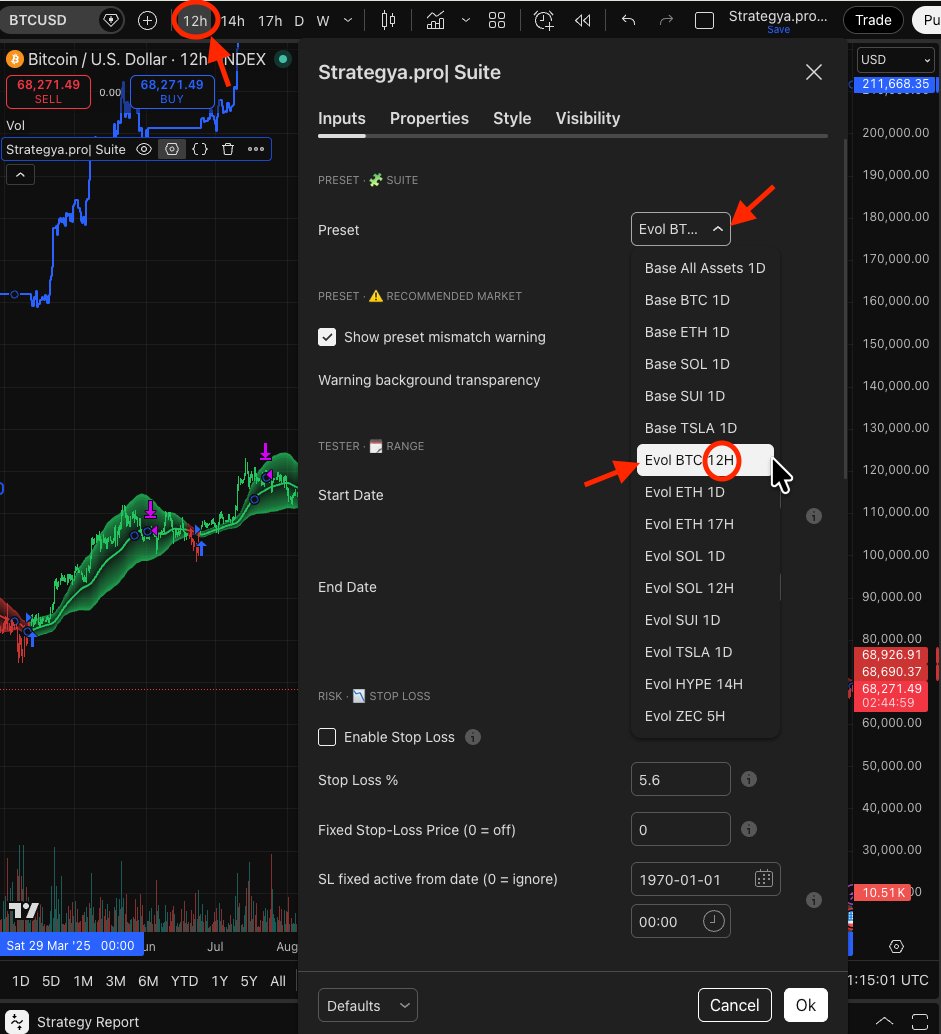Select Base SOL 1D preset
Viewport: 941px width, 1034px height.
pos(705,364)
